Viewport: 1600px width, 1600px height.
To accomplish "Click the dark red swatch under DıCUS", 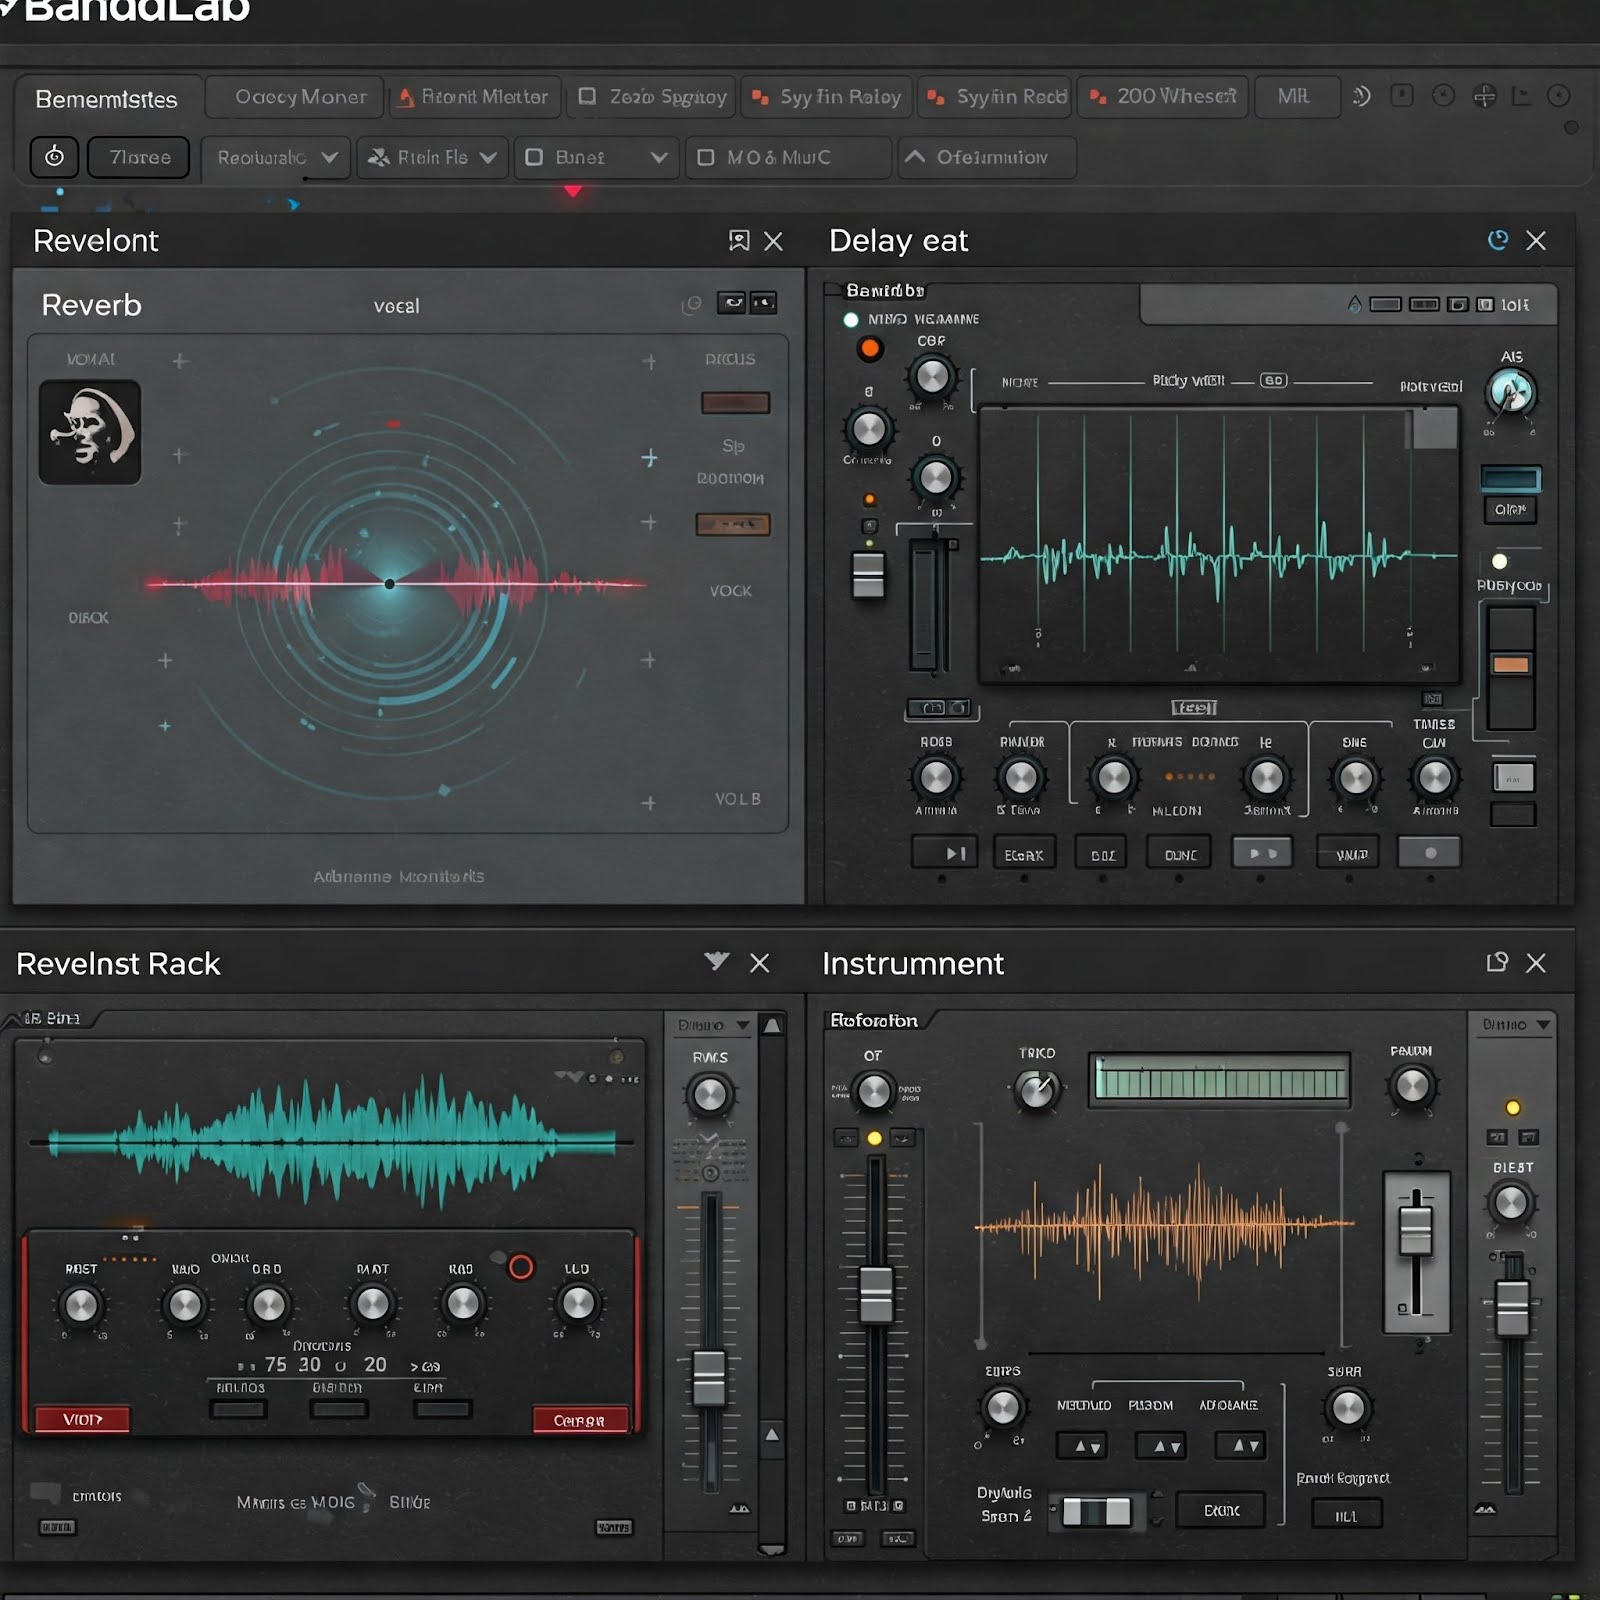I will (735, 403).
